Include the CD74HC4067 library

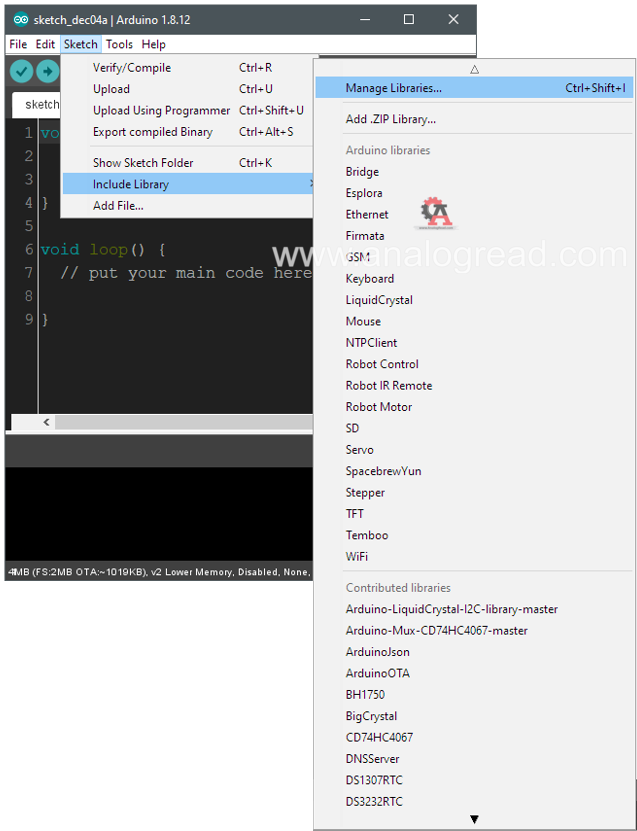click(x=474, y=737)
